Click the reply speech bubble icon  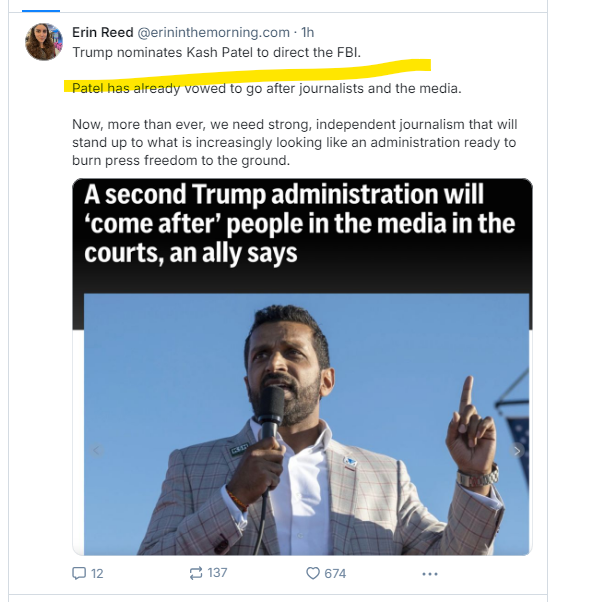point(79,573)
